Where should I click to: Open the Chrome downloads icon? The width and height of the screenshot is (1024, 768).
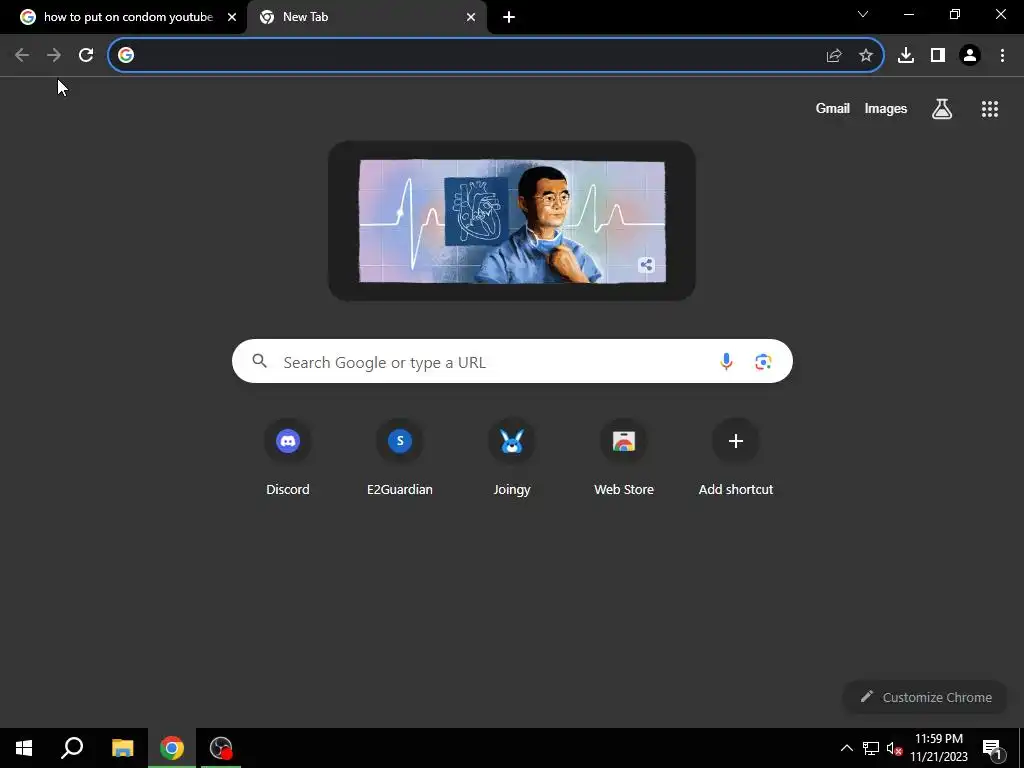[x=906, y=56]
